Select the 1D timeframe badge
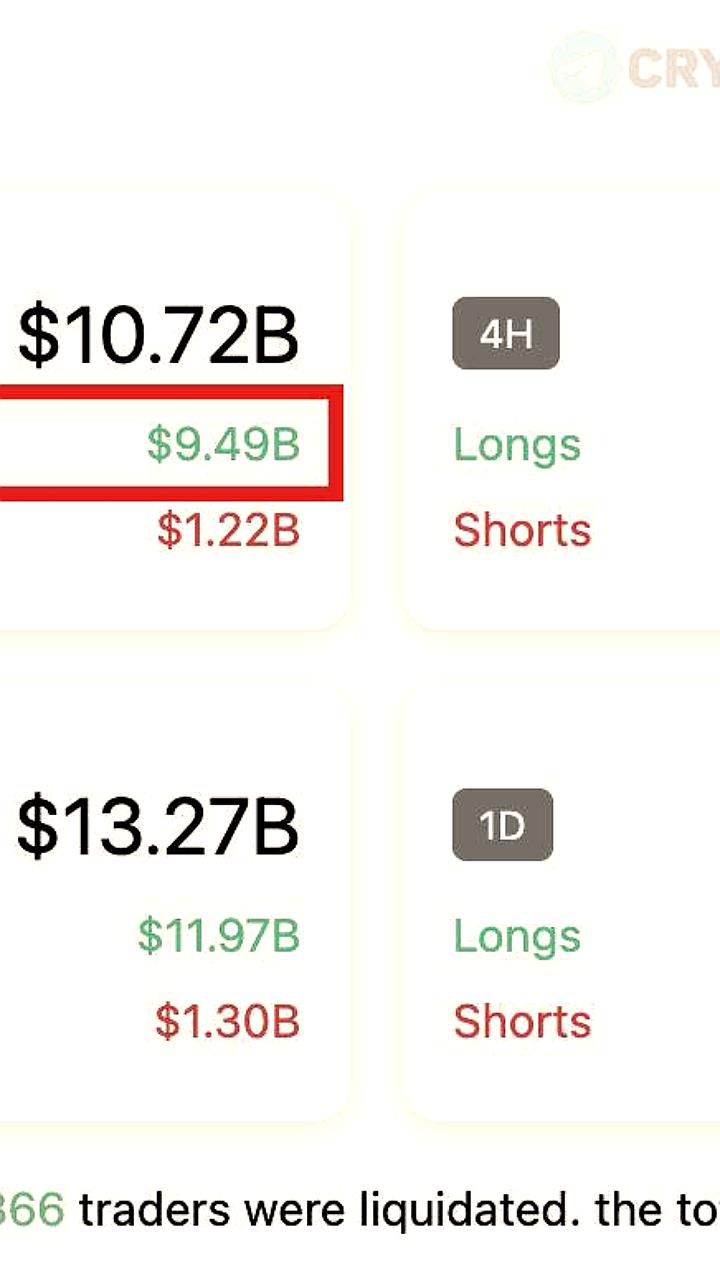Screen dimensions: 720x1280 (x=503, y=825)
